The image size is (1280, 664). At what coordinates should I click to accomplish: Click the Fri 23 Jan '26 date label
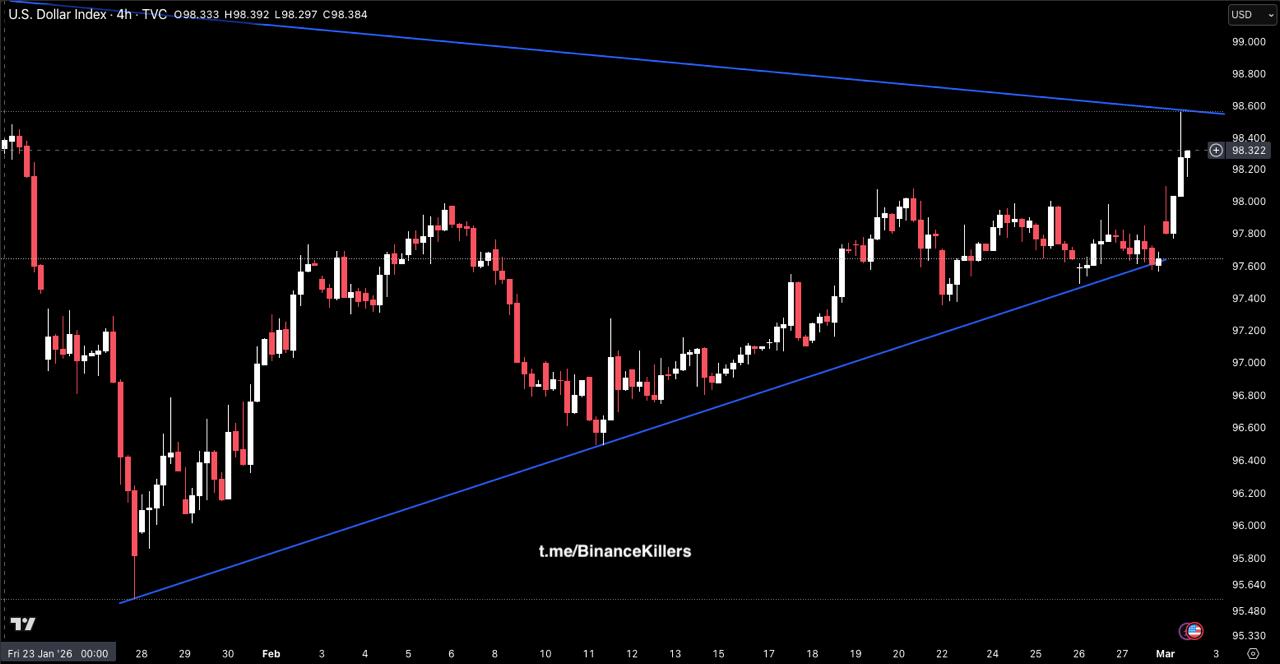pyautogui.click(x=57, y=653)
